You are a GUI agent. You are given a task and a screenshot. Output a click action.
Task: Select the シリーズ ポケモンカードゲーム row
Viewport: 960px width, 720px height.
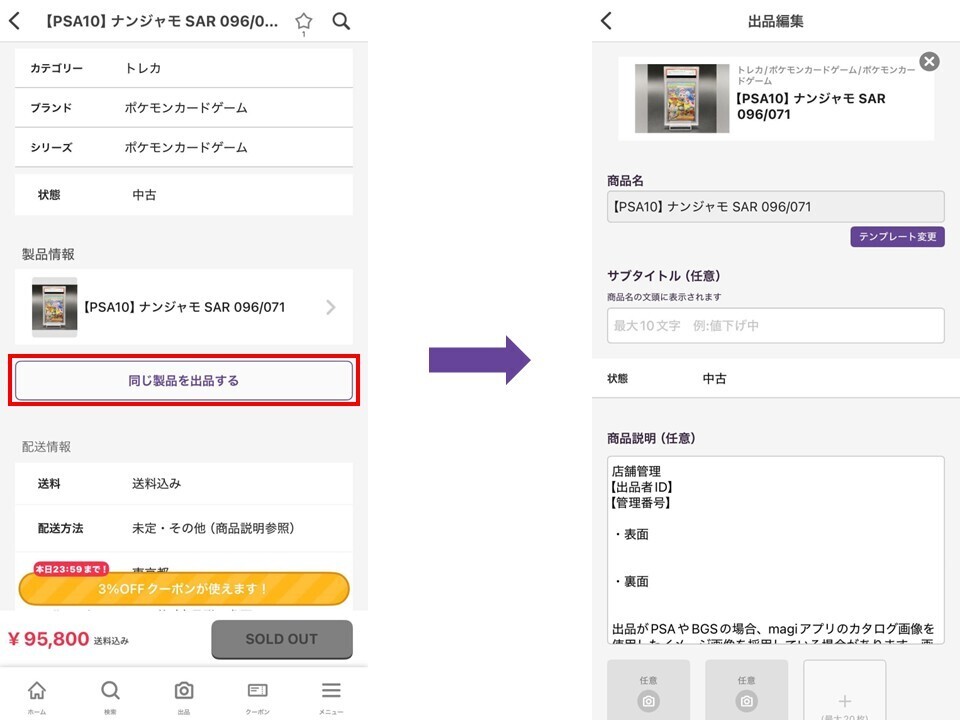pos(184,147)
